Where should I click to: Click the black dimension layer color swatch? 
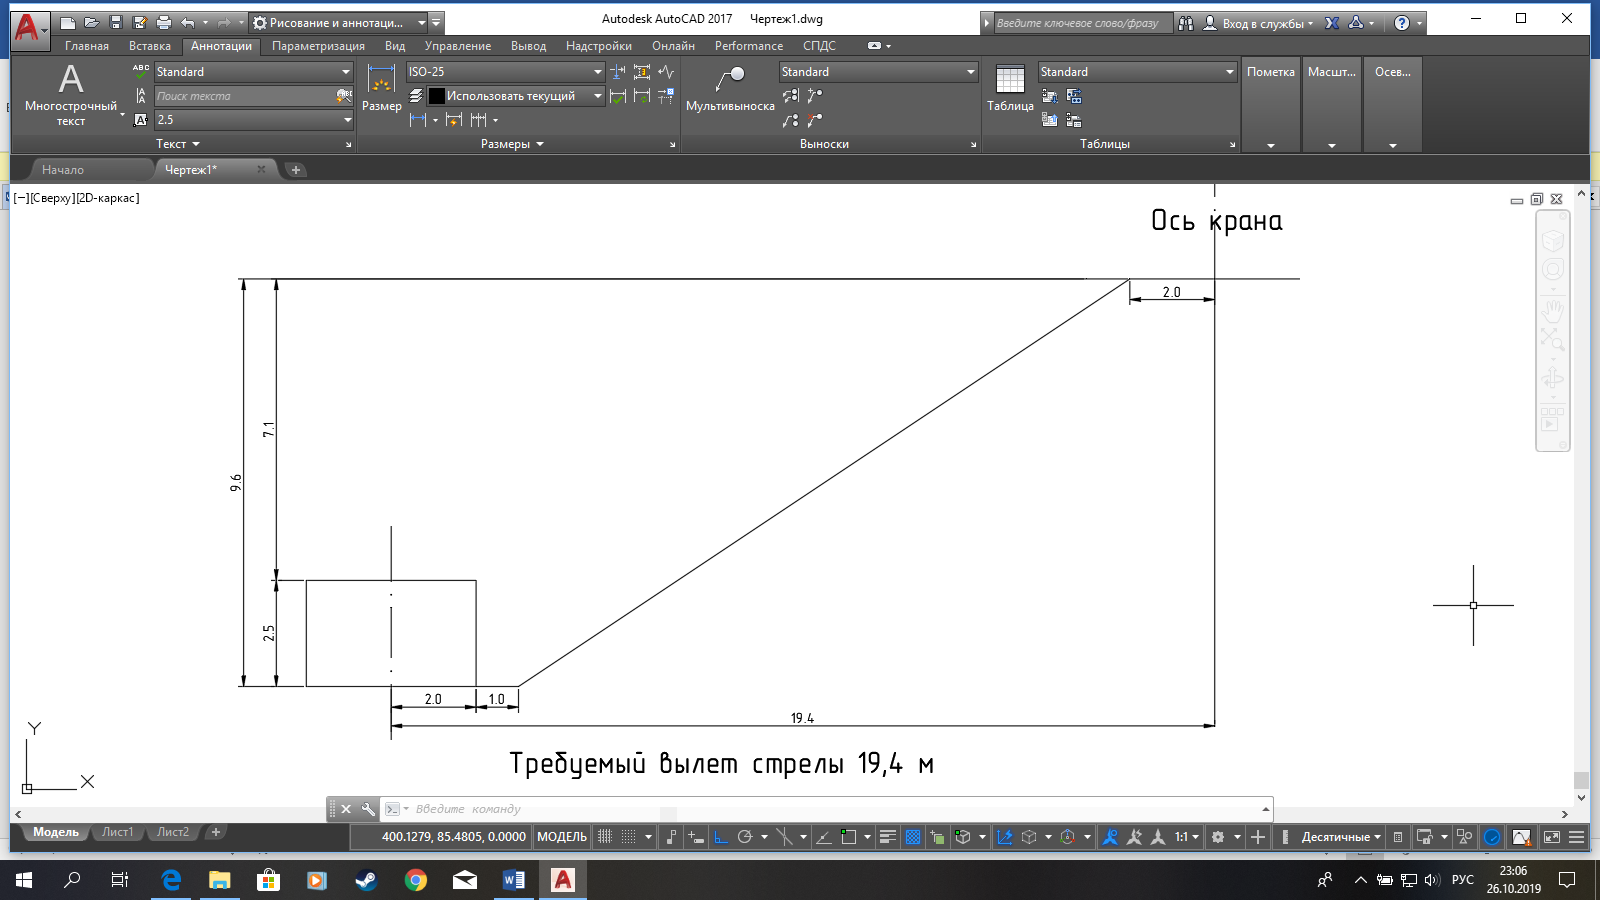(x=437, y=96)
